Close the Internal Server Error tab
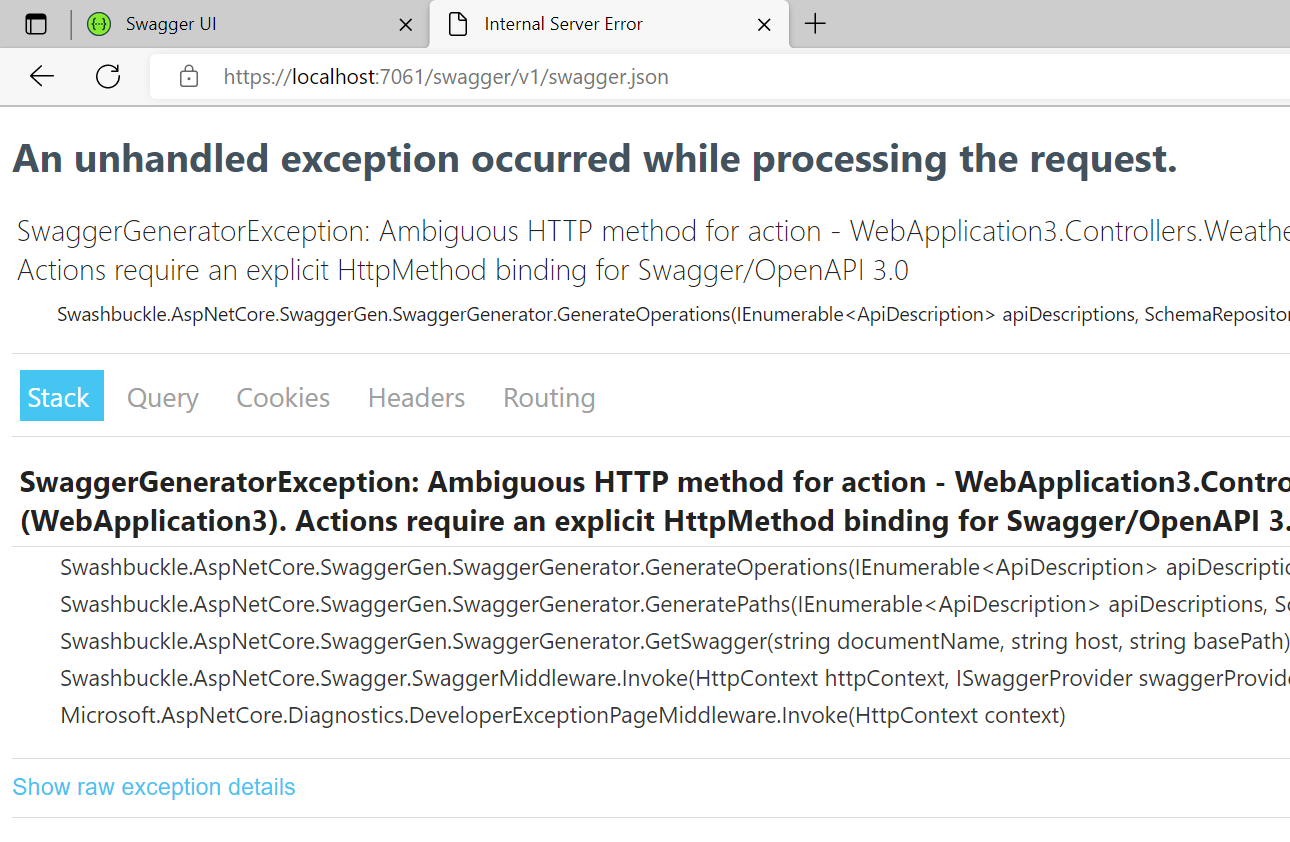Screen dimensions: 1290x842 click(764, 25)
